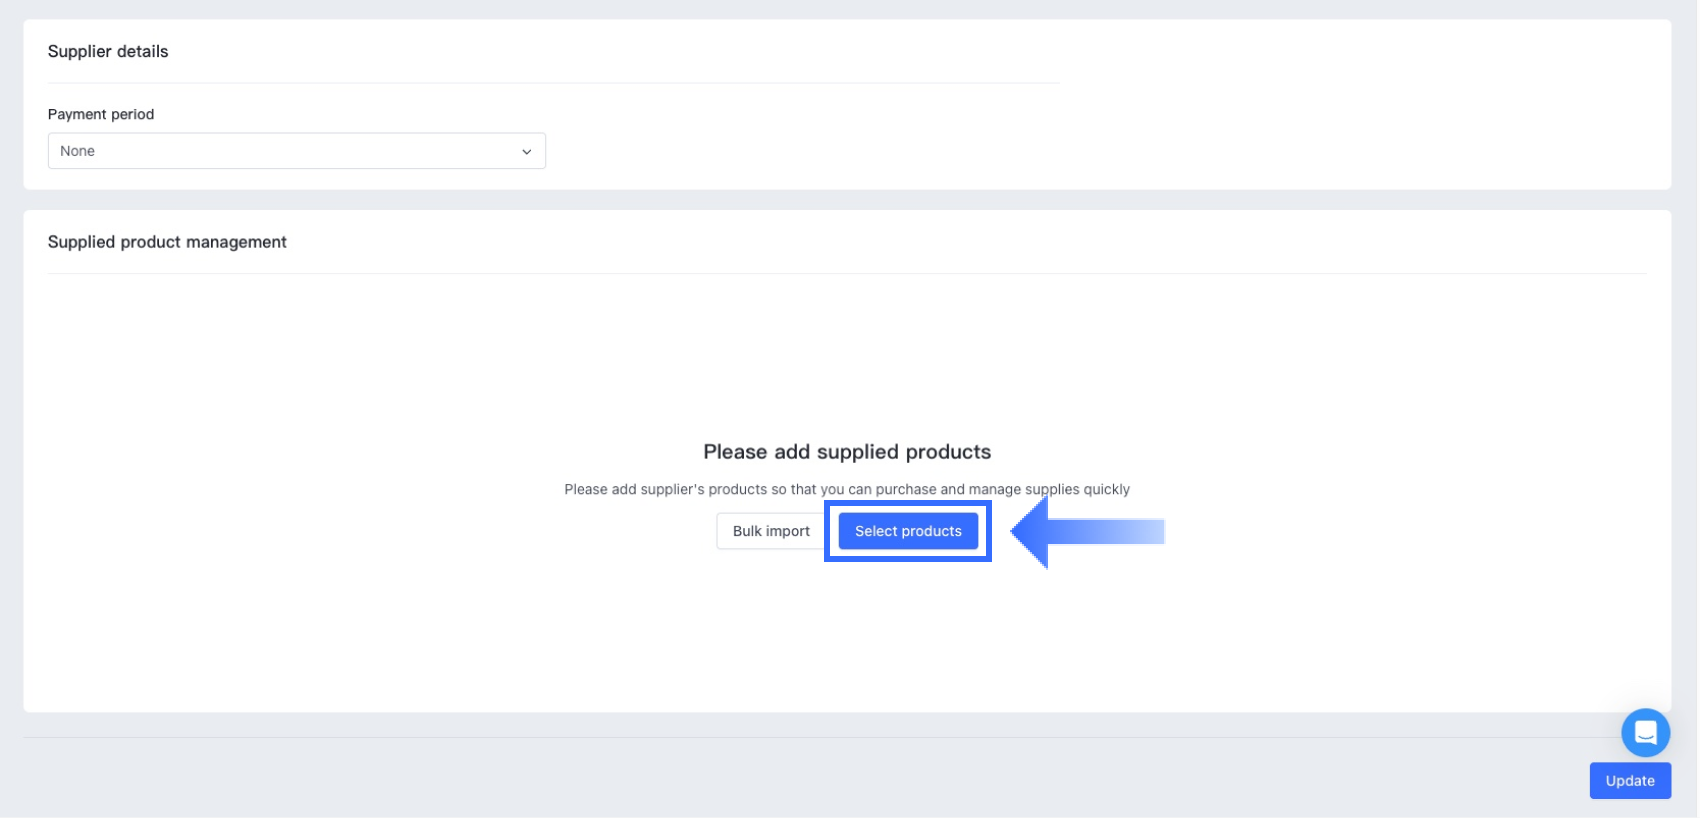The image size is (1700, 818).
Task: Click the "Payment period" field label
Action: [x=101, y=114]
